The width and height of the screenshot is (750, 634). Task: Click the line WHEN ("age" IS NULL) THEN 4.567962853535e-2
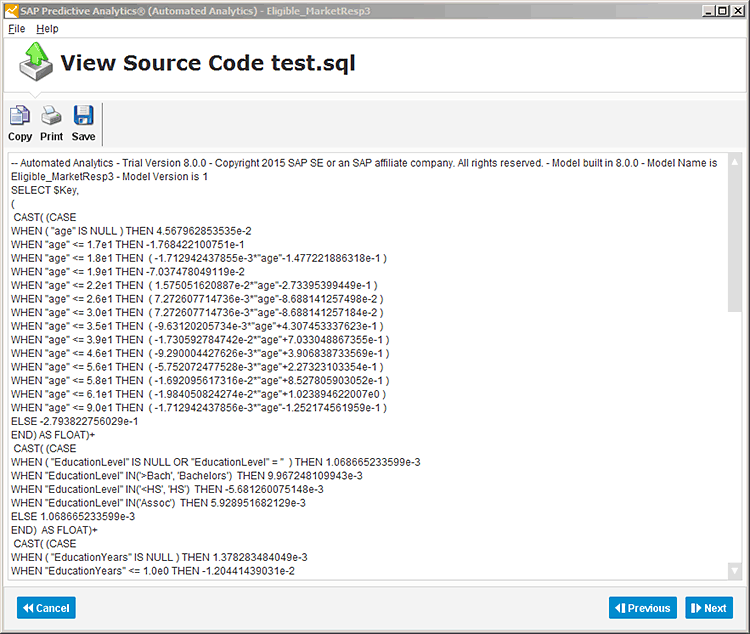click(131, 231)
